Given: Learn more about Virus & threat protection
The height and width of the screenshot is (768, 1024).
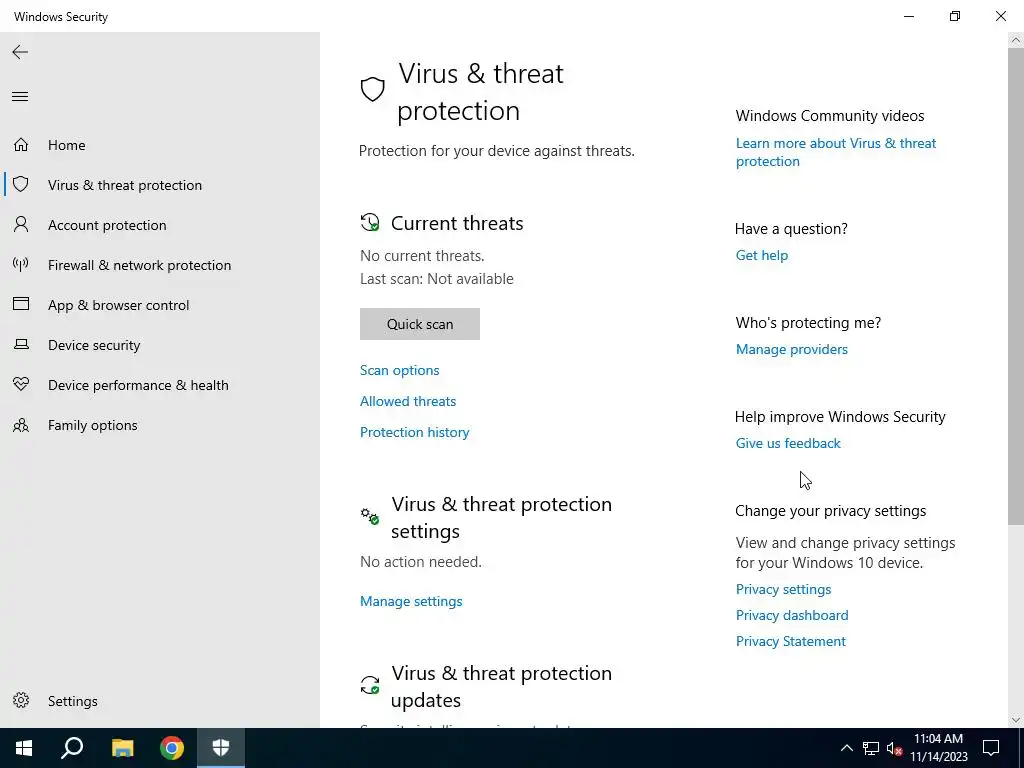Looking at the screenshot, I should click(836, 152).
